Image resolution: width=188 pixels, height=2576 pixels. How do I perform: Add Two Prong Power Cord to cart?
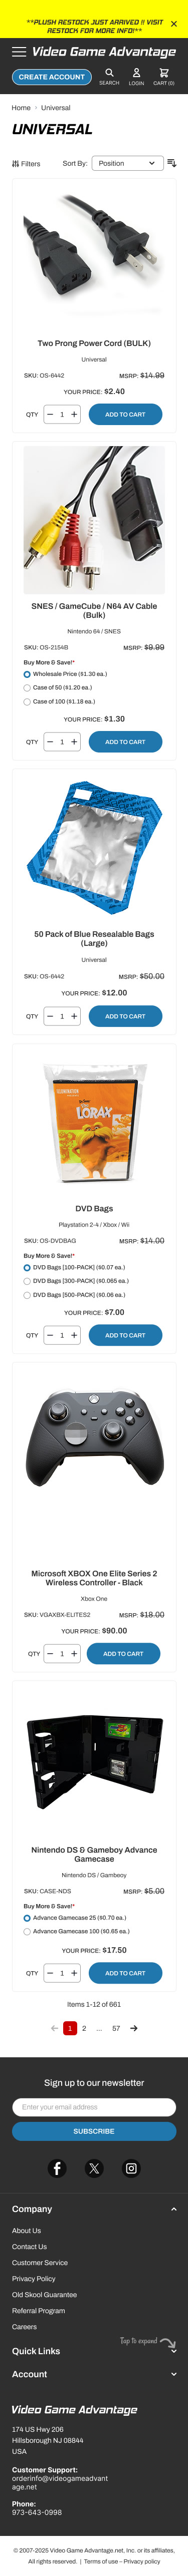click(x=125, y=414)
